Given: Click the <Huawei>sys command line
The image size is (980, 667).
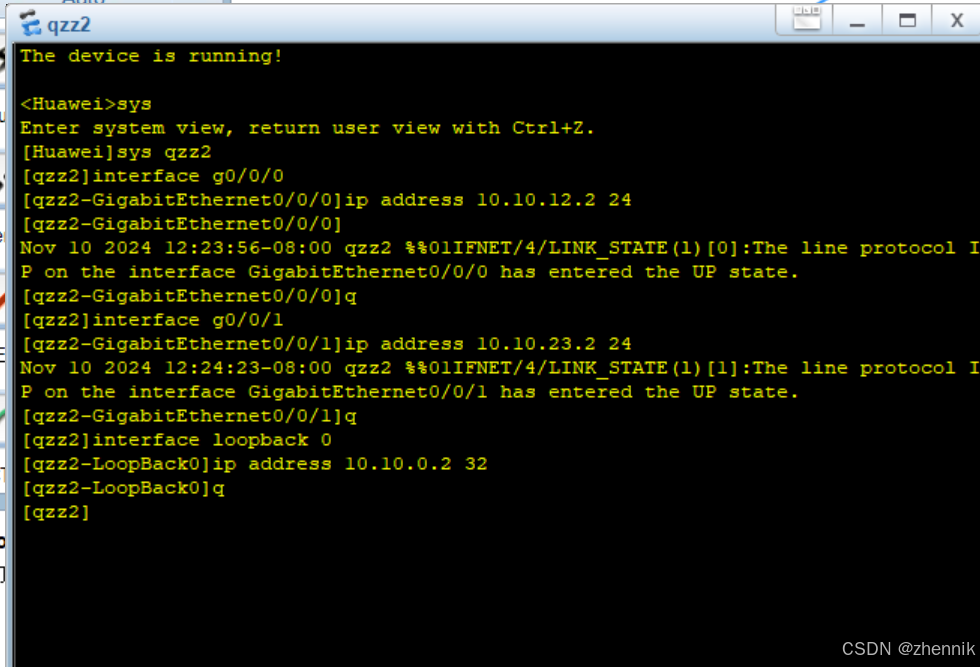Looking at the screenshot, I should coord(86,104).
